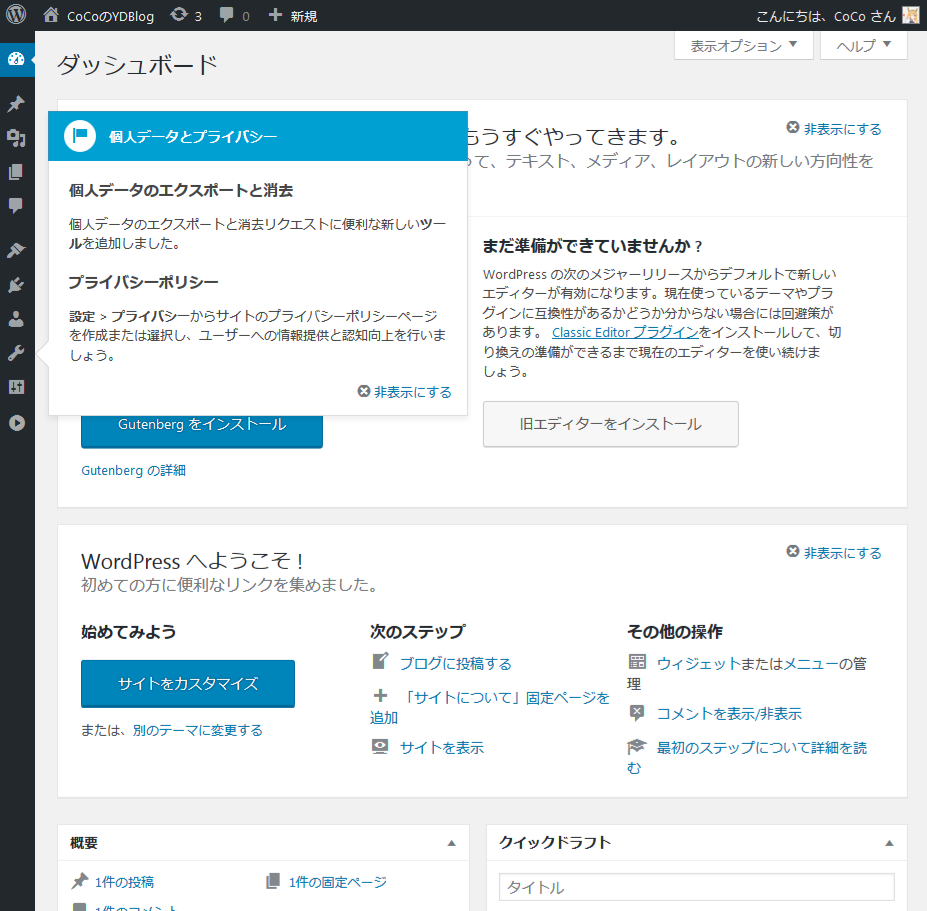This screenshot has width=927, height=911.
Task: Open 別のテーマに変更する link
Action: [x=197, y=731]
